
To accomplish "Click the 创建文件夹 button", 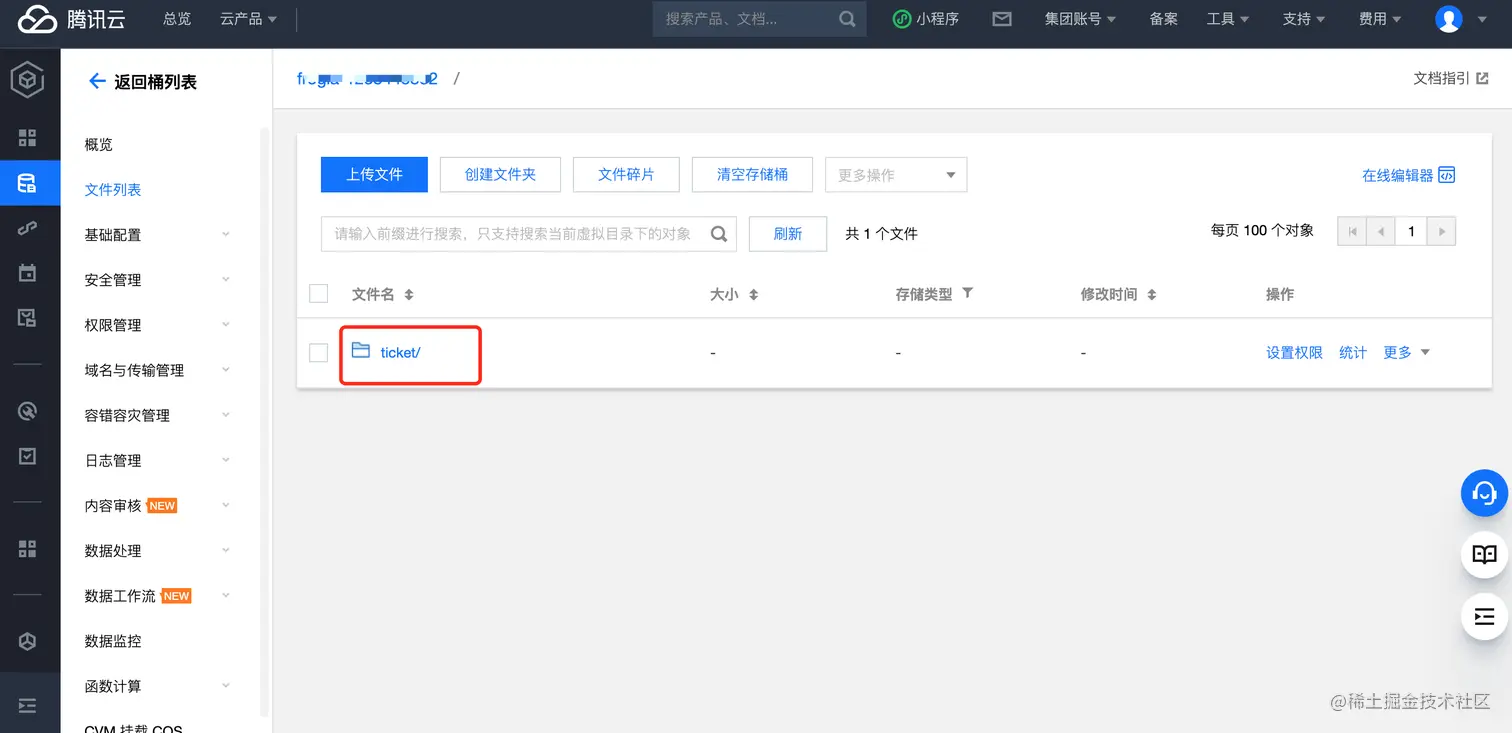I will (500, 174).
